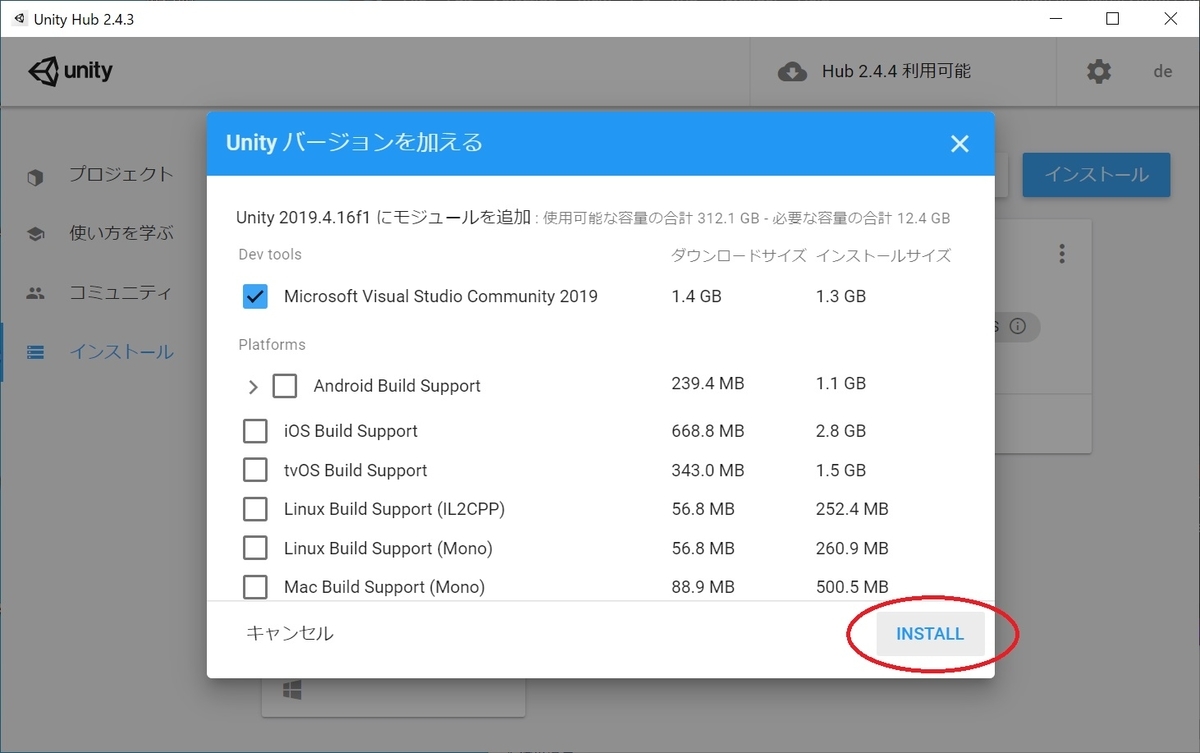Click the Unity Hub title bar icon

19,19
